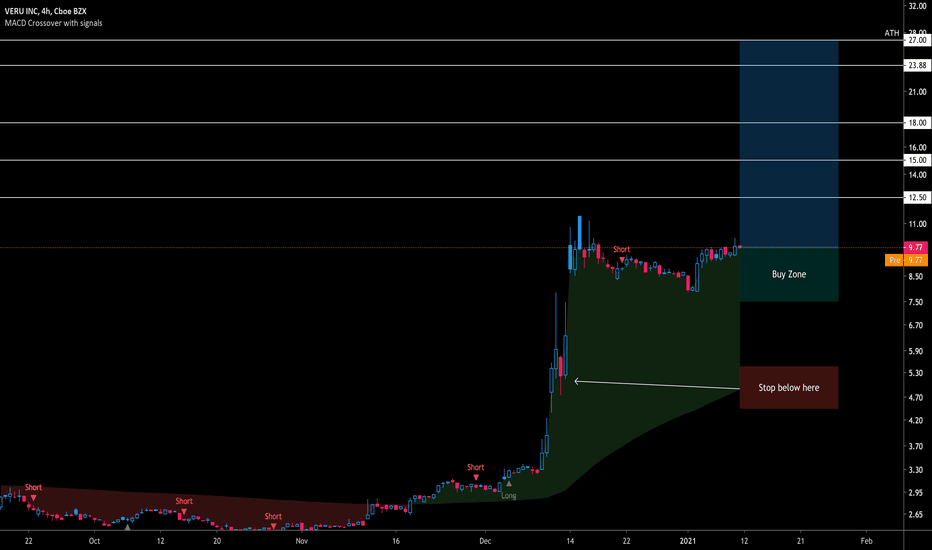Click the ATH label beside the top line

pyautogui.click(x=892, y=33)
